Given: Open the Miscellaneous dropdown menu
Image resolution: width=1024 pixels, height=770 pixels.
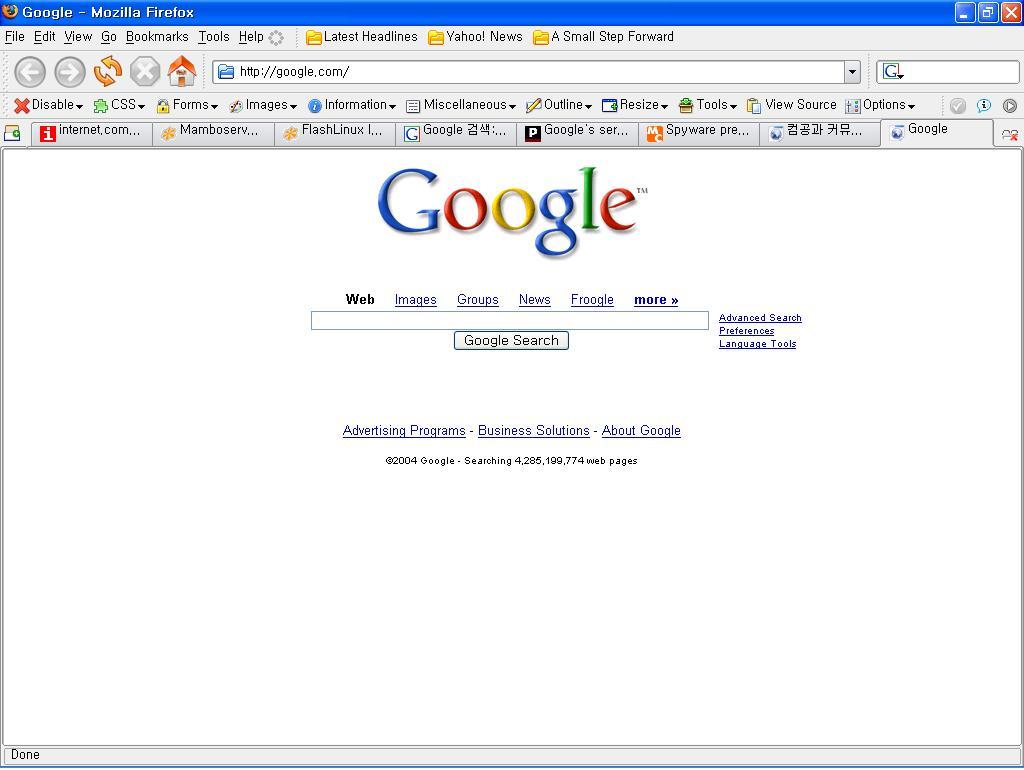Looking at the screenshot, I should pyautogui.click(x=461, y=105).
